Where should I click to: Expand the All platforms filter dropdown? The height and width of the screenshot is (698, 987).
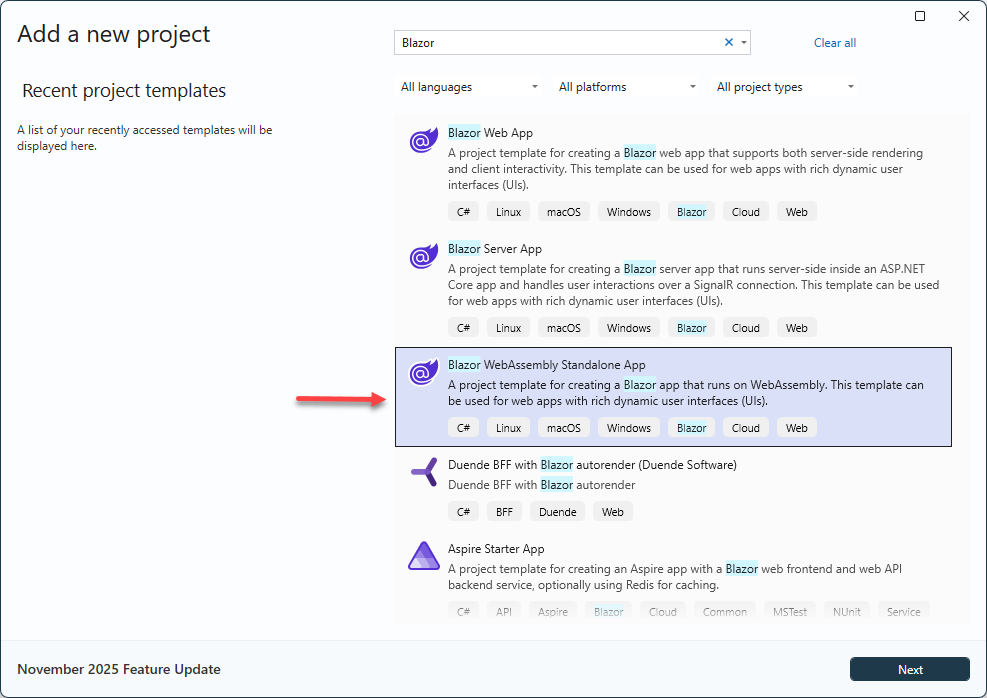[627, 87]
